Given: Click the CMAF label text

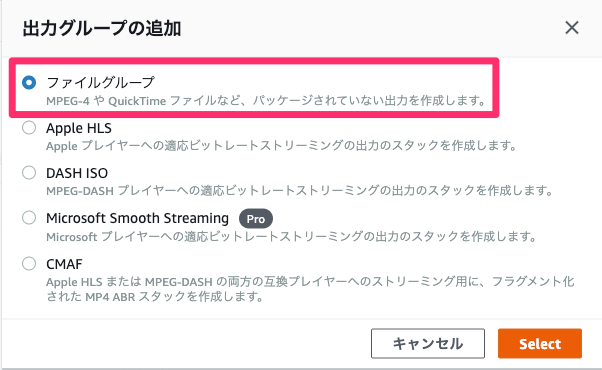Looking at the screenshot, I should 64,264.
